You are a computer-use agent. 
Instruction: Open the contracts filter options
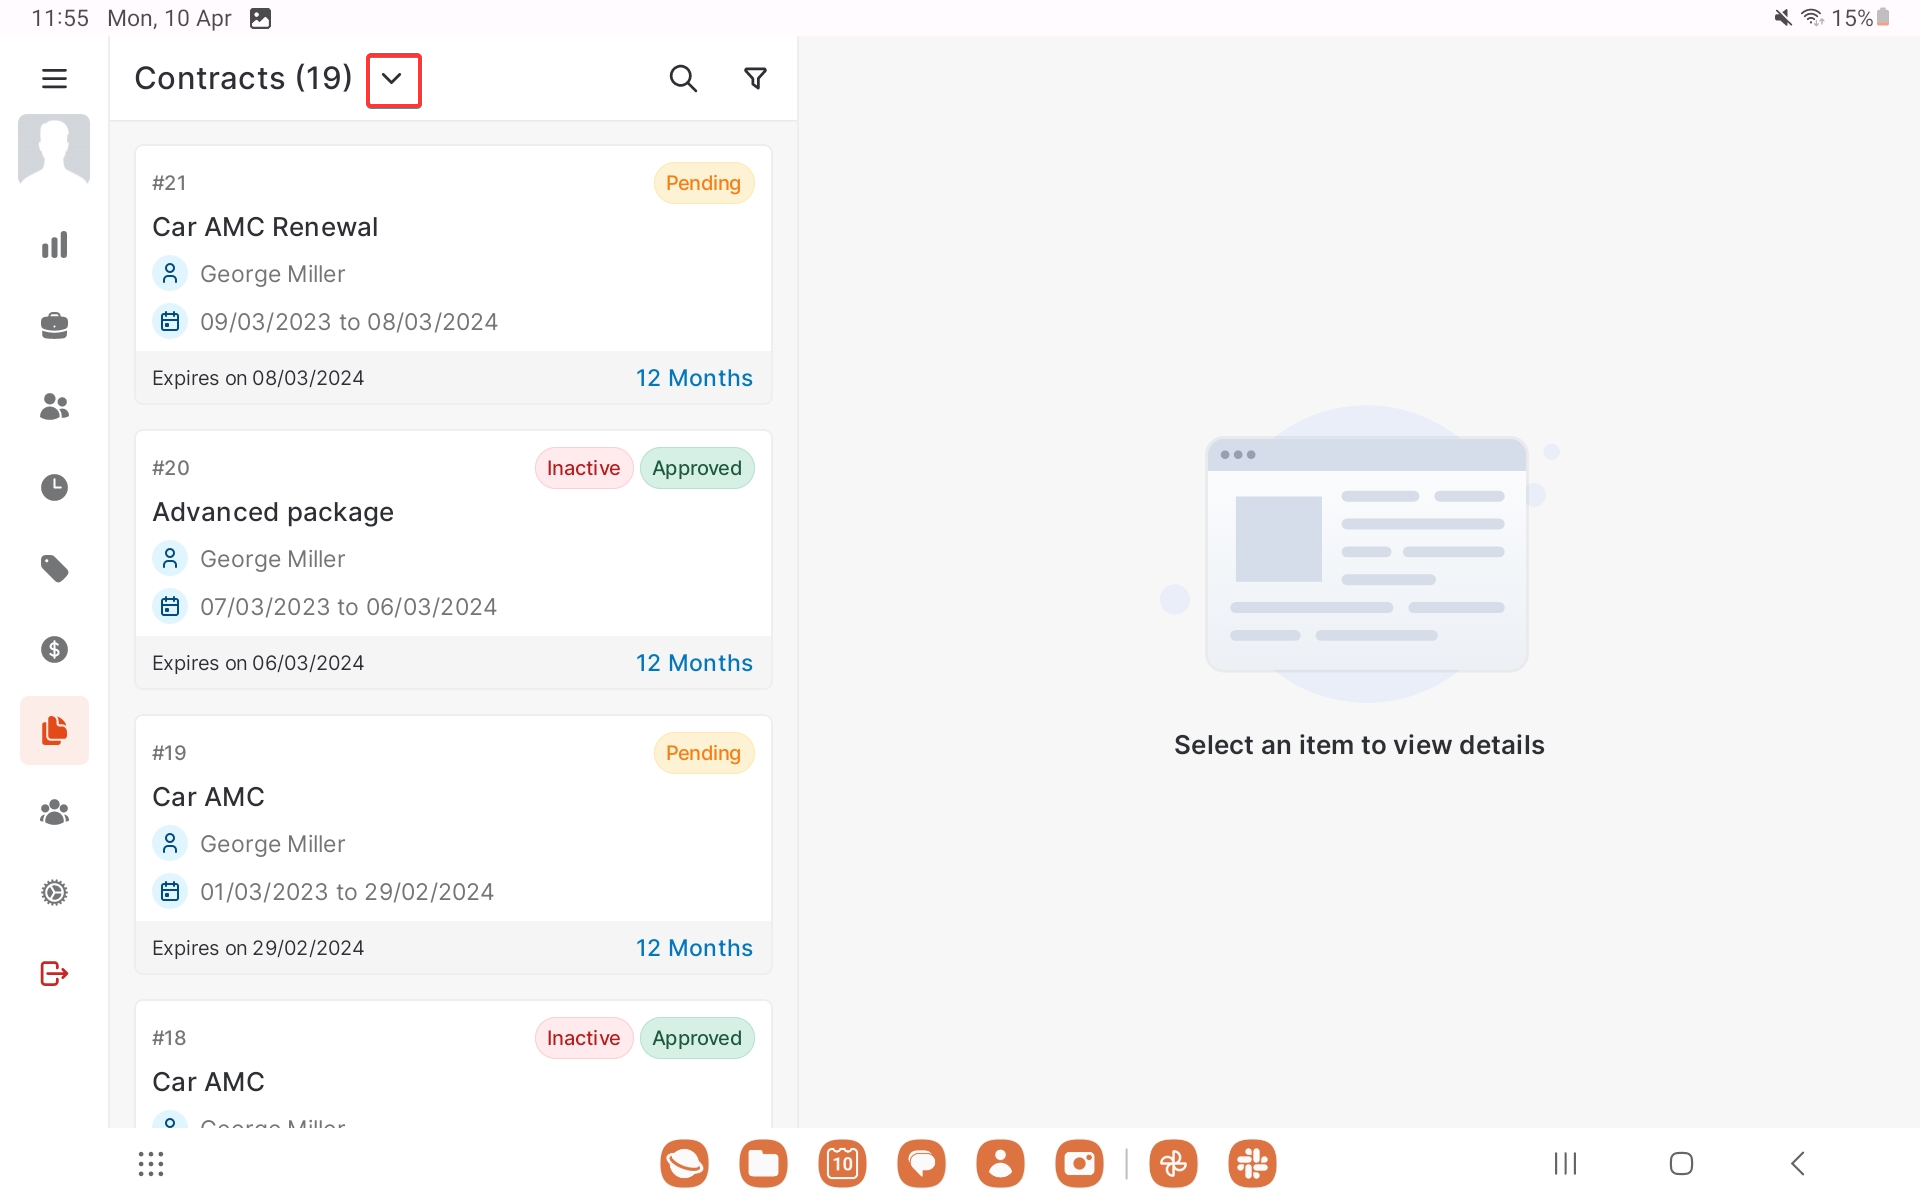pos(756,78)
